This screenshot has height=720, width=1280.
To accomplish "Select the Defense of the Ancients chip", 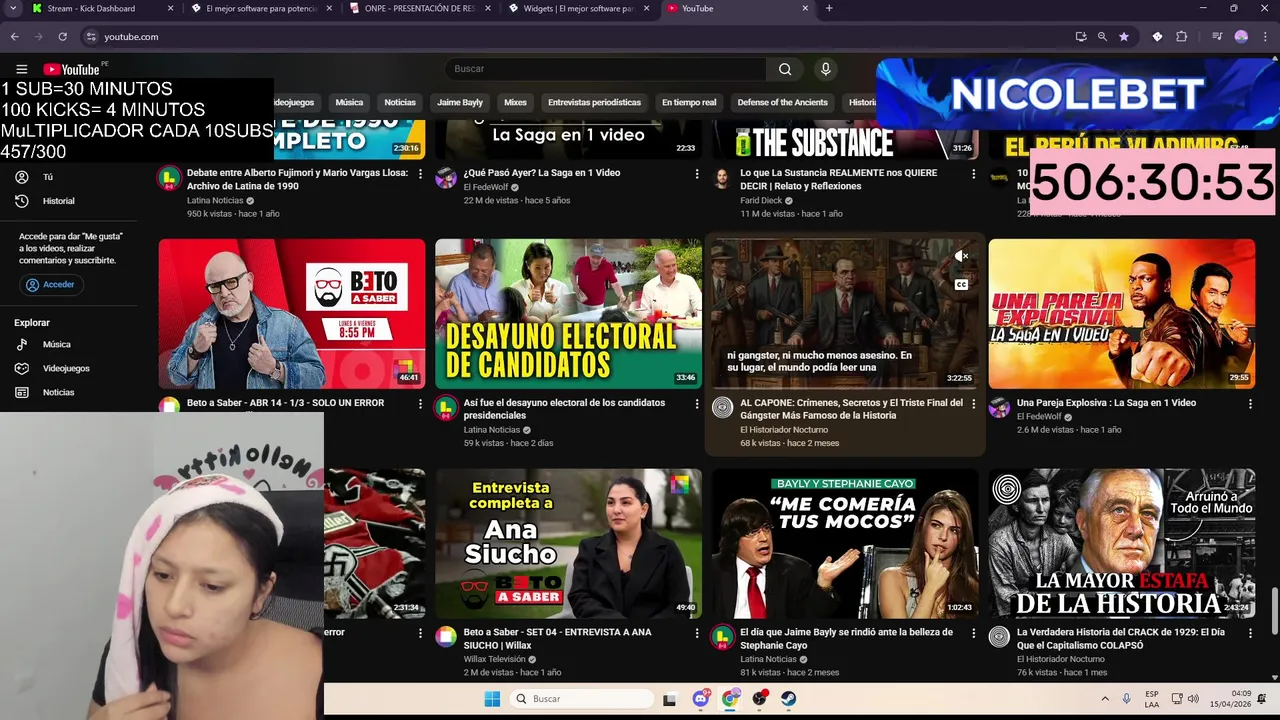I will click(x=782, y=102).
